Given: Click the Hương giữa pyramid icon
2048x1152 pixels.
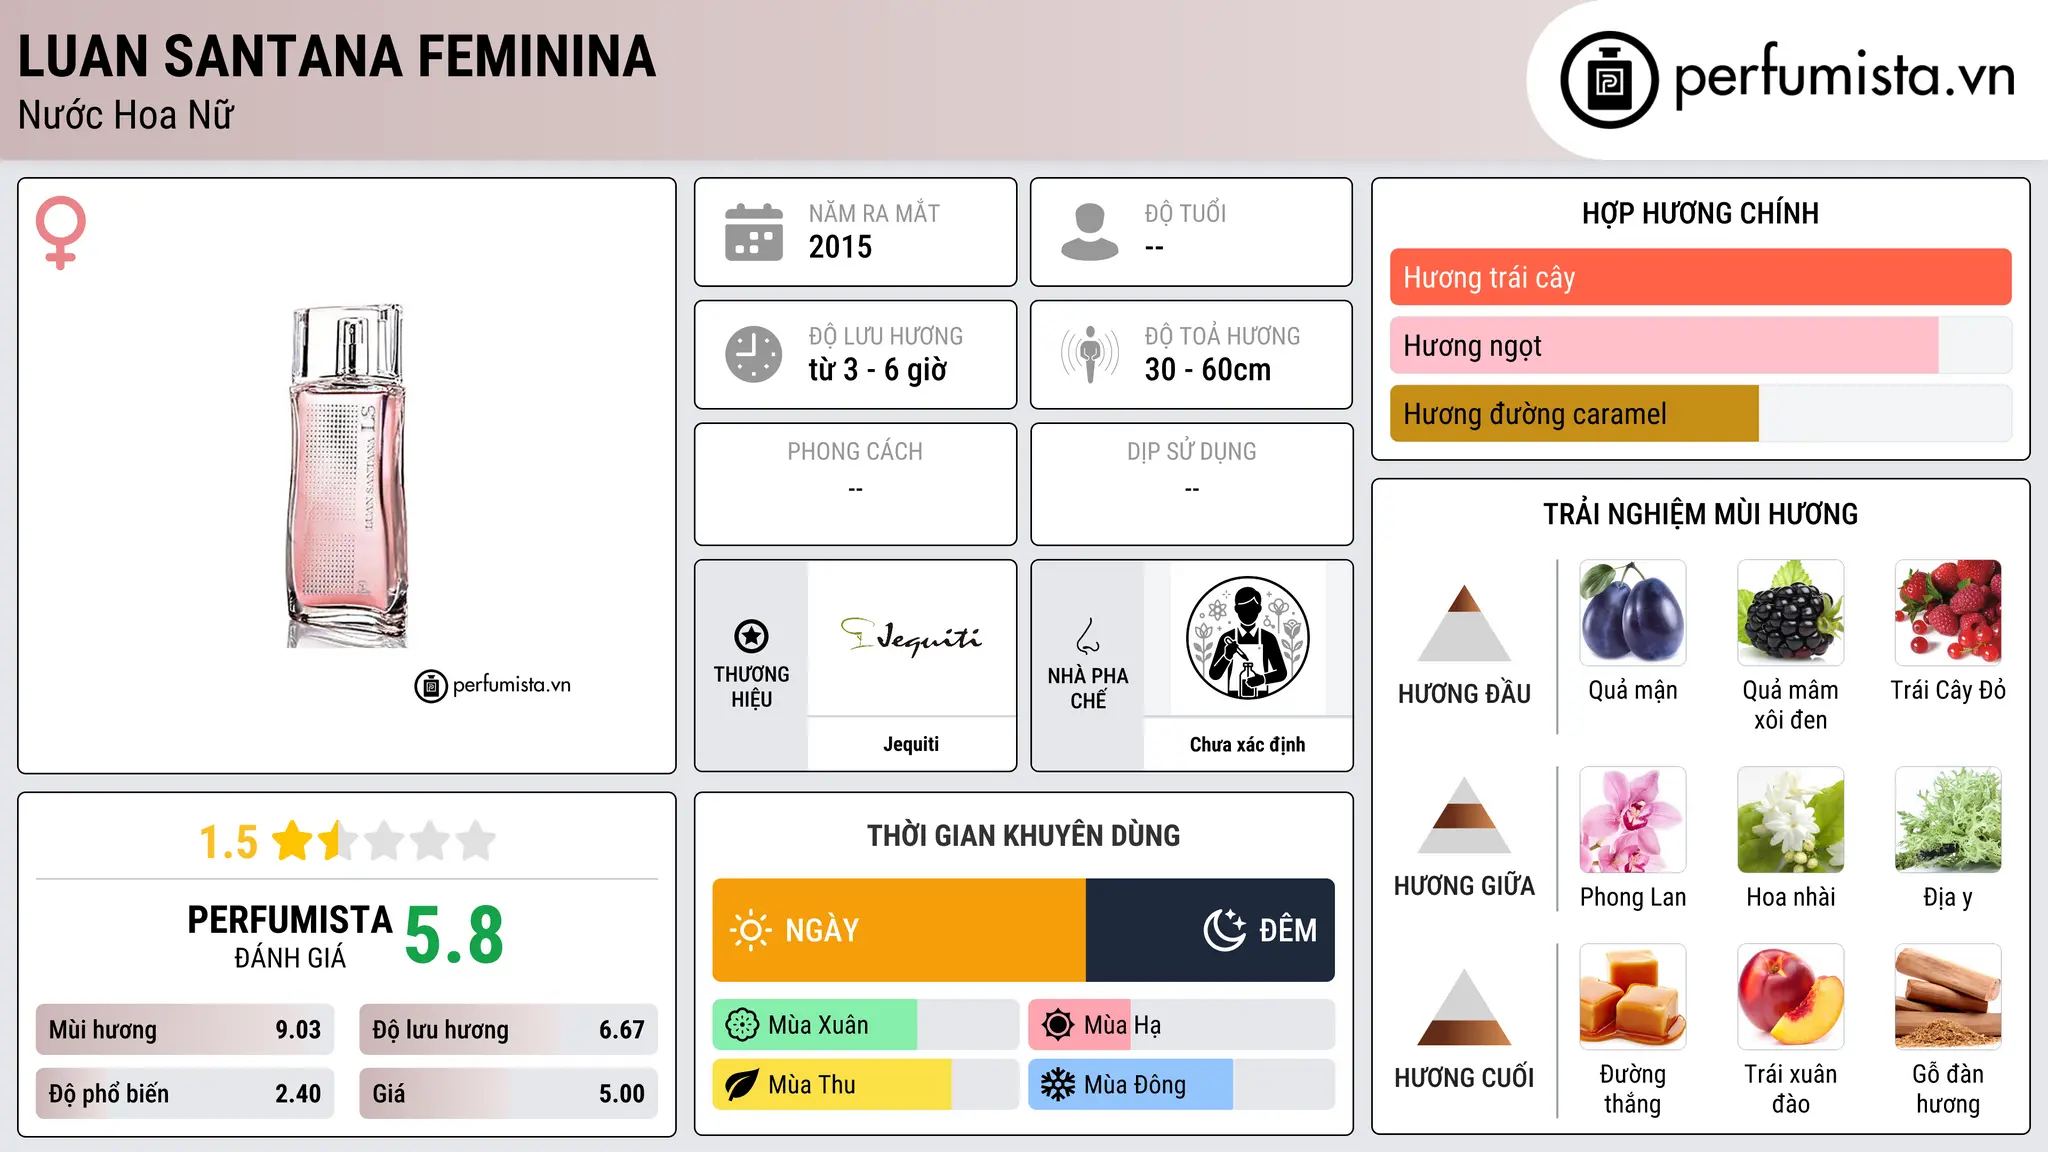Looking at the screenshot, I should point(1464,816).
